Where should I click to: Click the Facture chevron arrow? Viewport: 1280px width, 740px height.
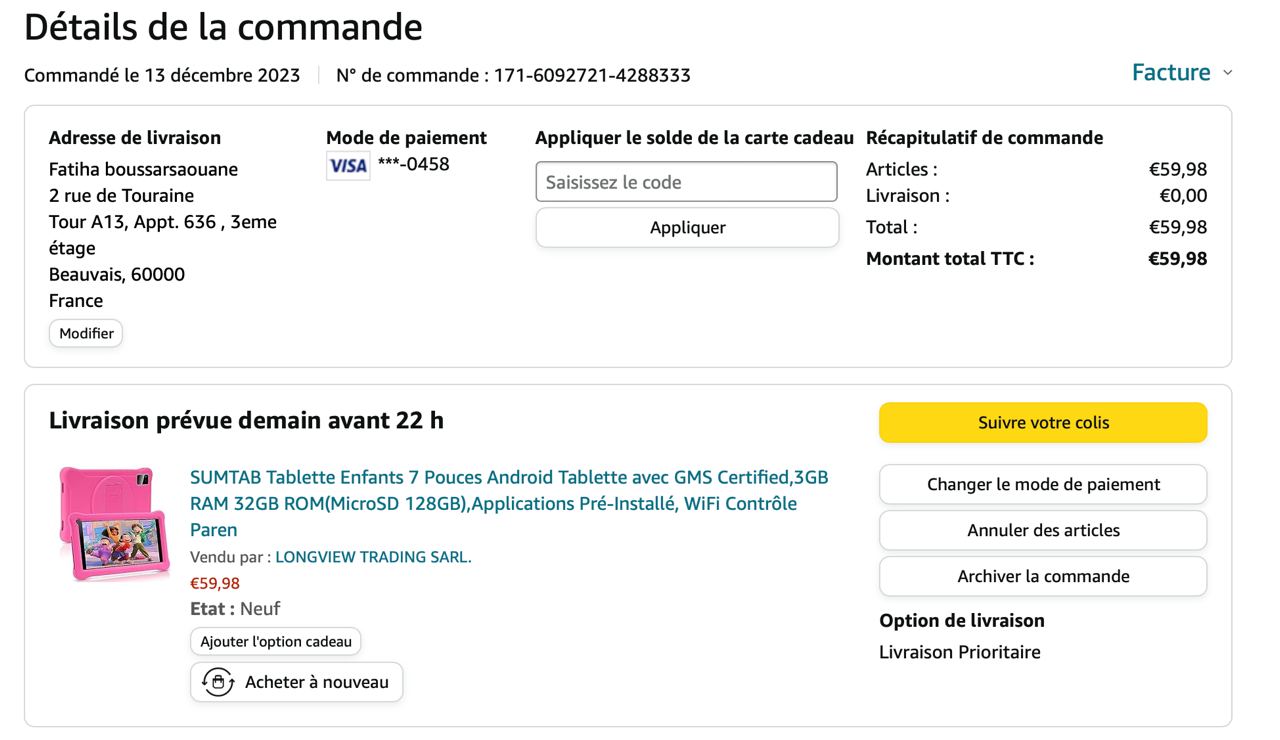coord(1228,73)
